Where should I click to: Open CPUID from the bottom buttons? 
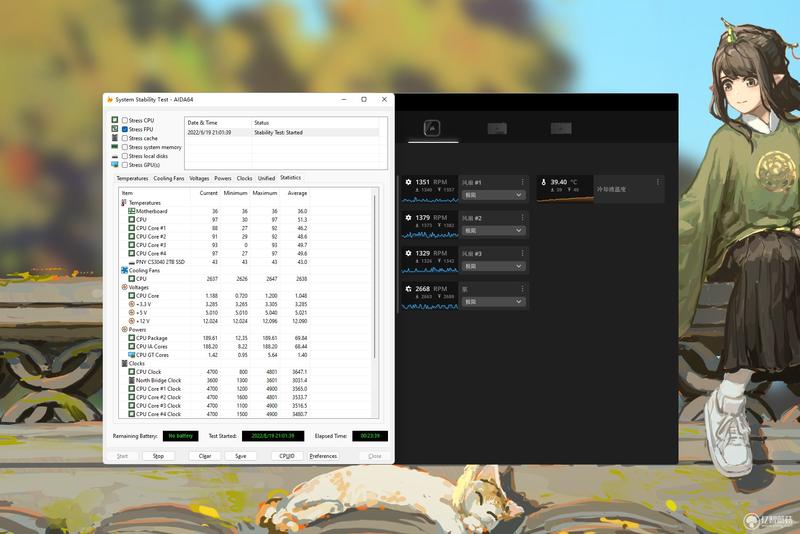[x=287, y=456]
